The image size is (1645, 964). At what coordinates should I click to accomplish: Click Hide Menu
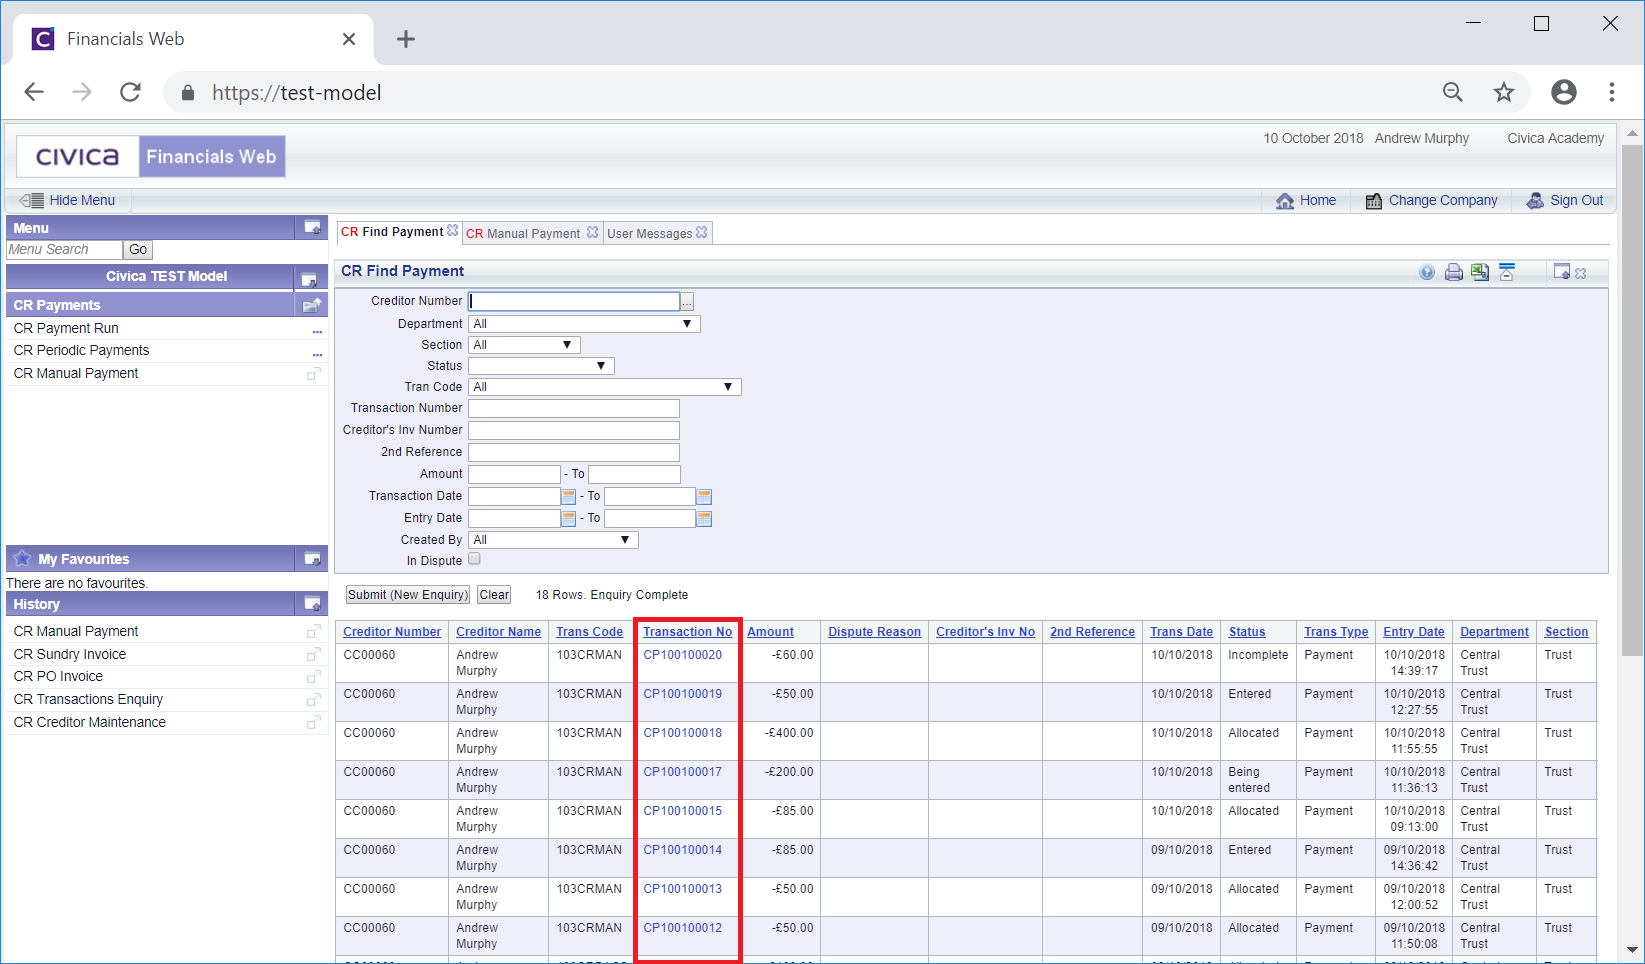[68, 200]
